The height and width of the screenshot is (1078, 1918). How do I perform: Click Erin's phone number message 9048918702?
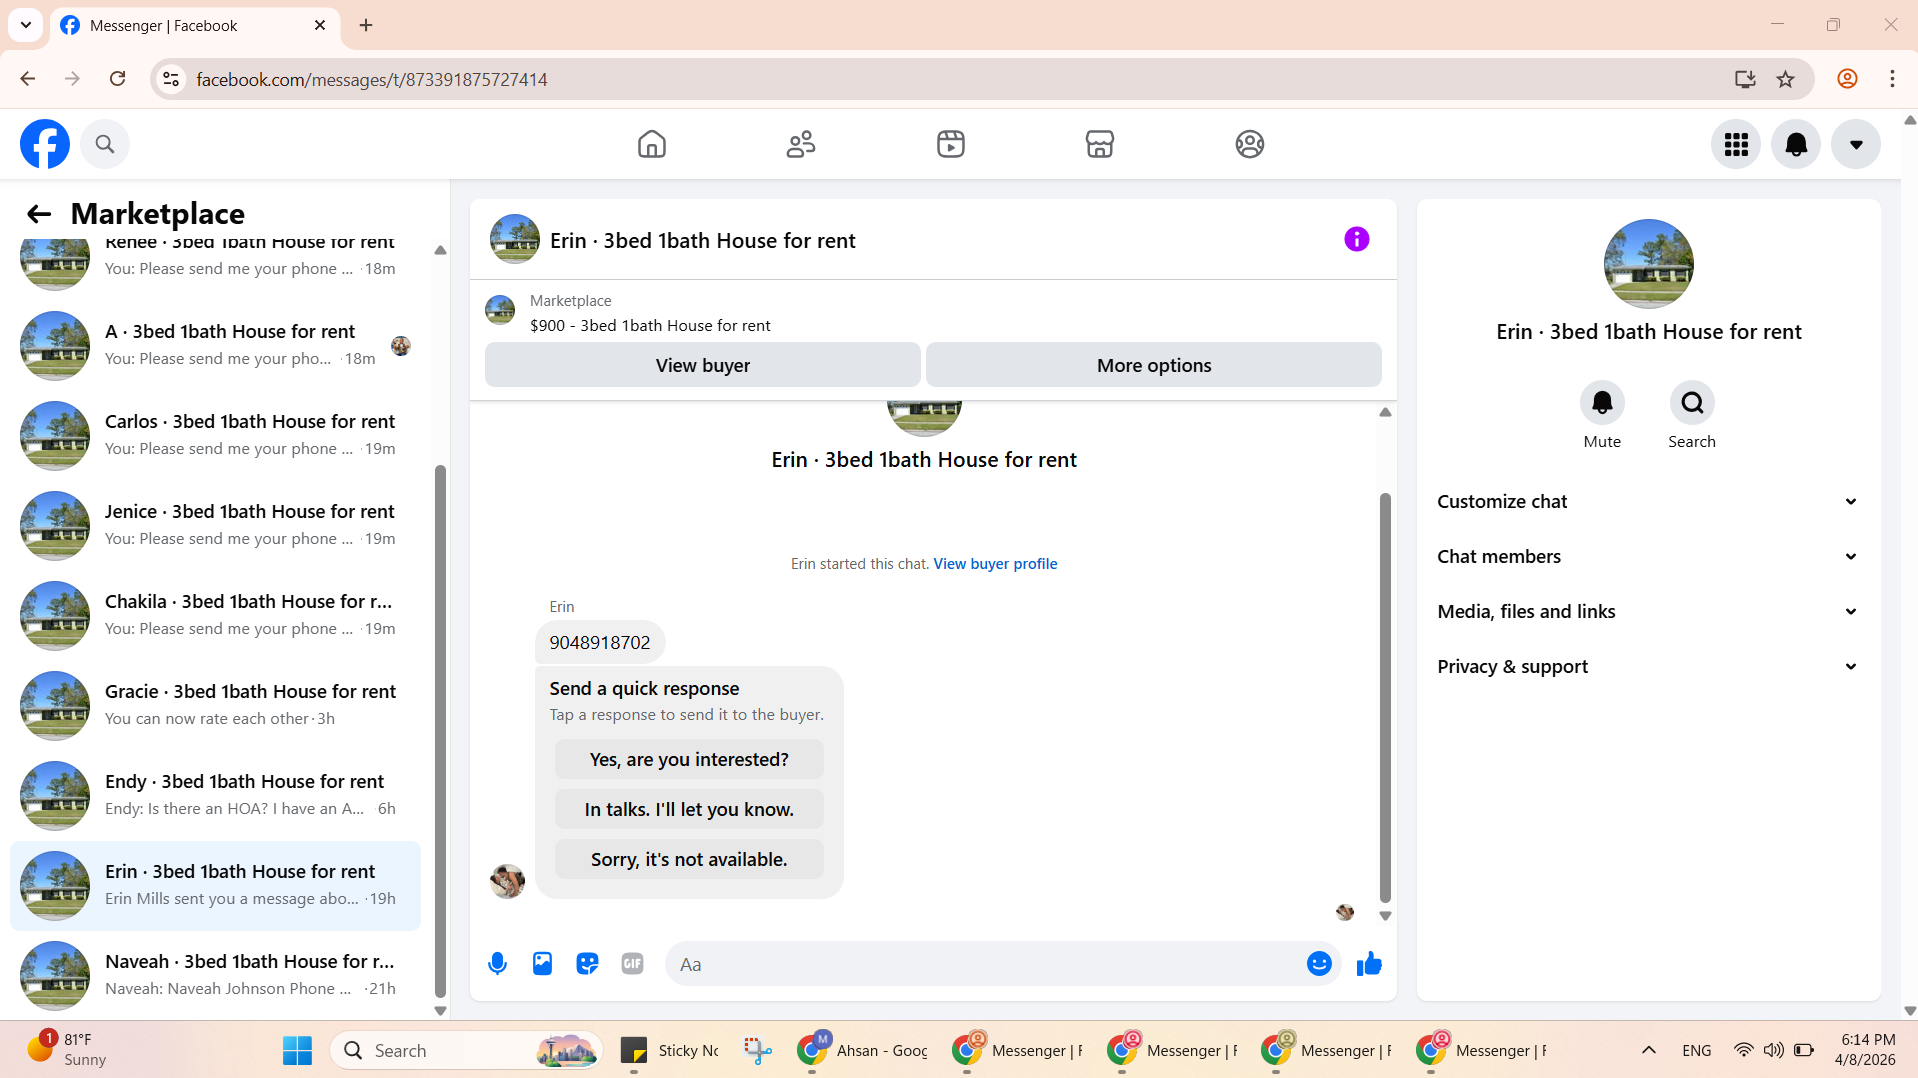click(600, 643)
